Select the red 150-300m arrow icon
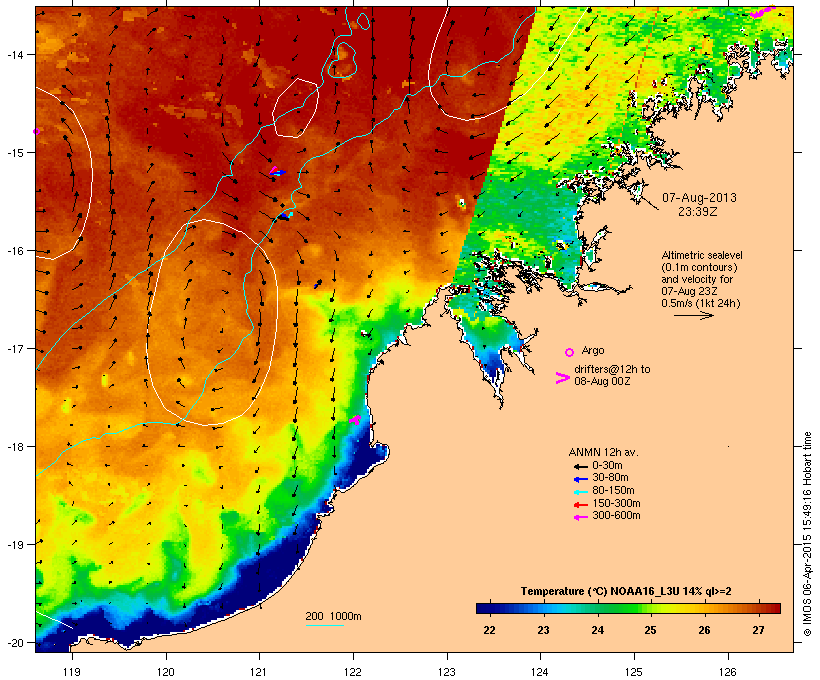 [580, 504]
